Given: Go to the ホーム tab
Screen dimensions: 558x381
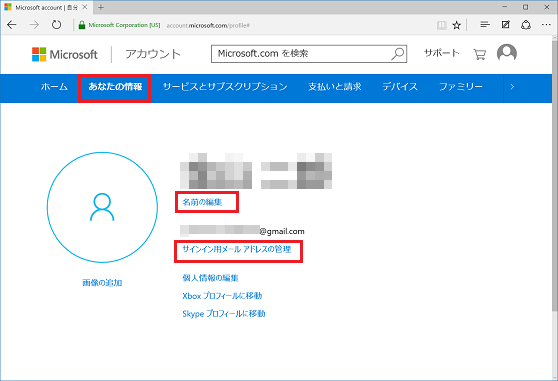Looking at the screenshot, I should [x=54, y=86].
